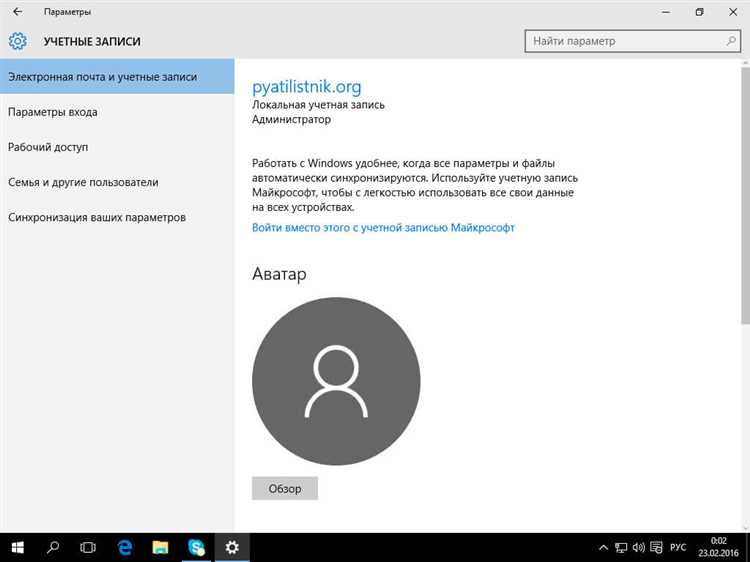Click the volume icon in the system tray

639,547
